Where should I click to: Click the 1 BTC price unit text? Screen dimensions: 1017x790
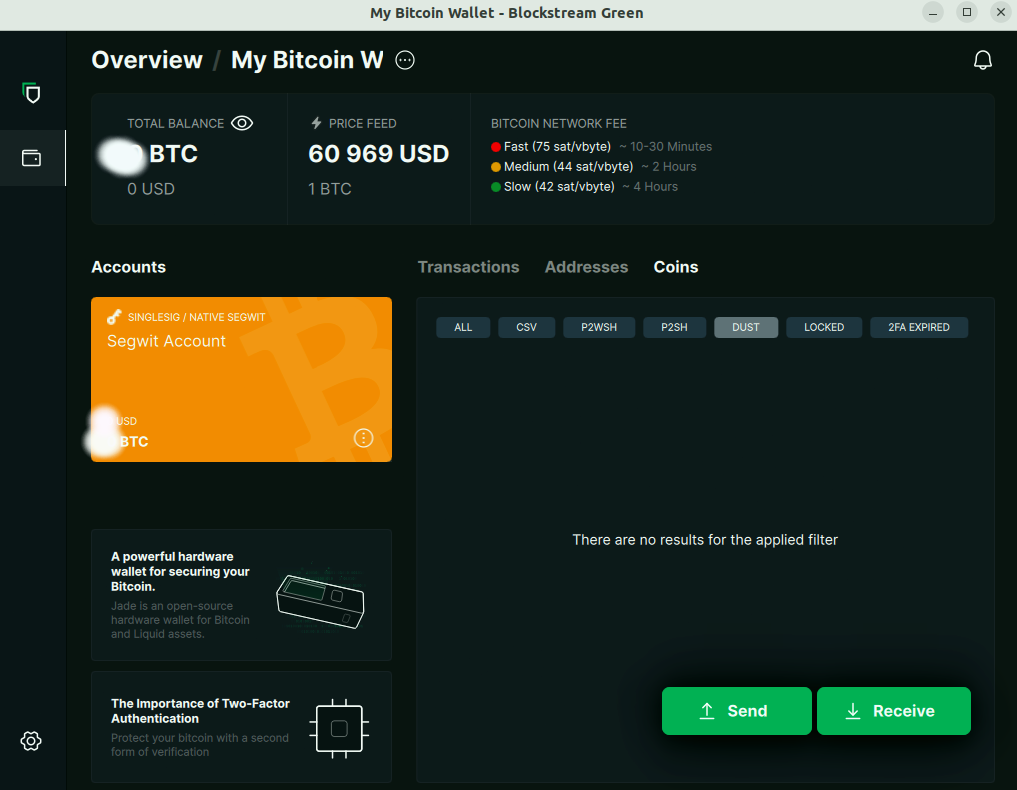click(x=329, y=189)
